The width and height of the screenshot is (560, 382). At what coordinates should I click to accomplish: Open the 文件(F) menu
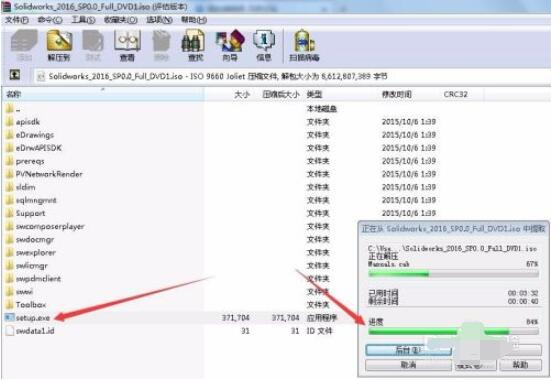(x=16, y=20)
